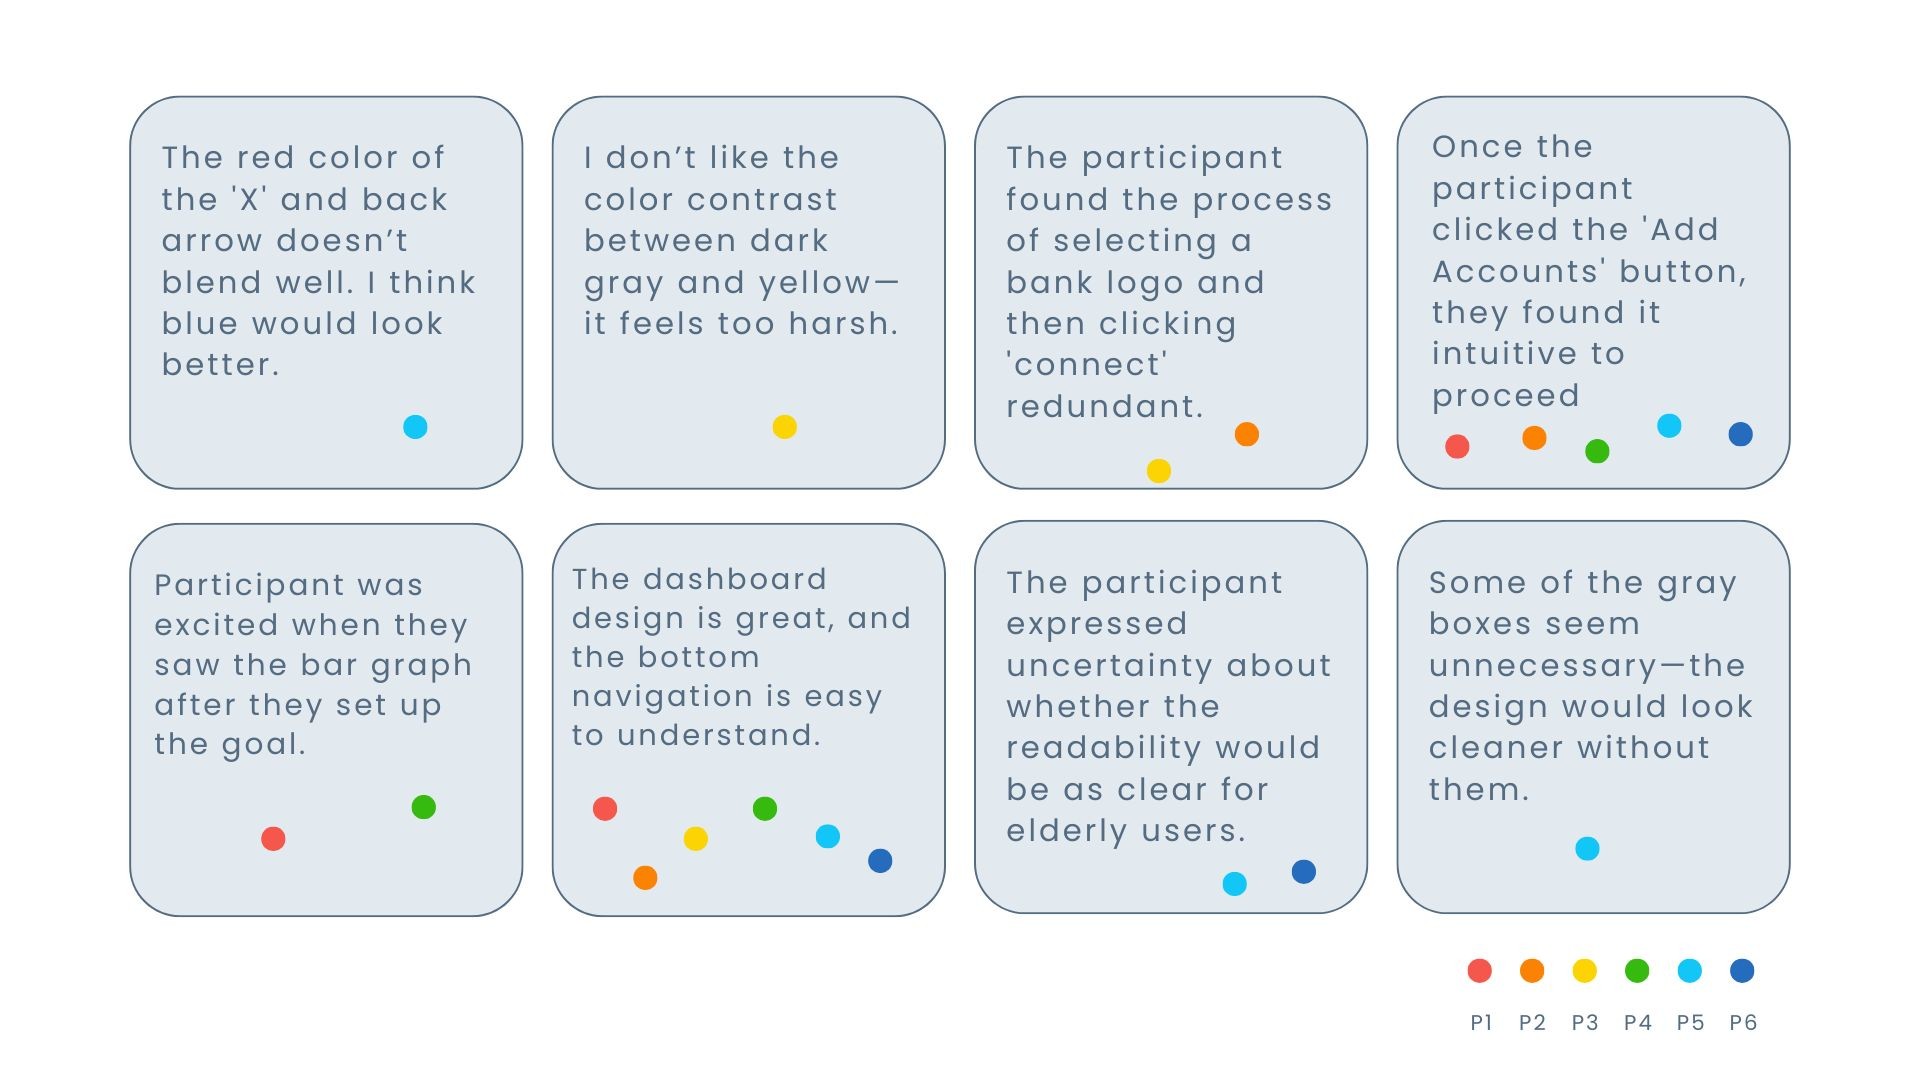Click the red P1 legend dot

point(1479,970)
